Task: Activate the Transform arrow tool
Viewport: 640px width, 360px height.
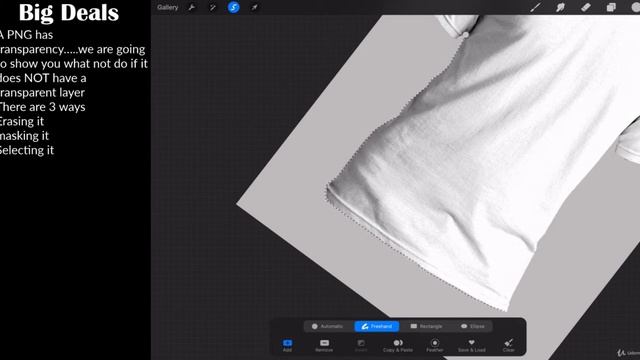Action: click(x=254, y=7)
